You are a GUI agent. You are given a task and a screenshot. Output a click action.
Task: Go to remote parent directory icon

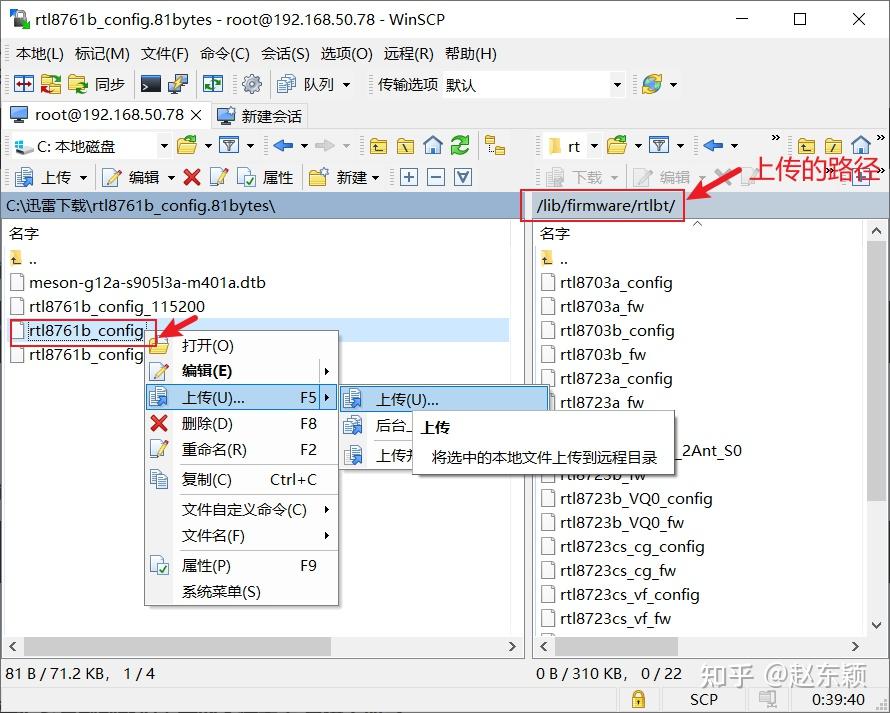tap(806, 146)
